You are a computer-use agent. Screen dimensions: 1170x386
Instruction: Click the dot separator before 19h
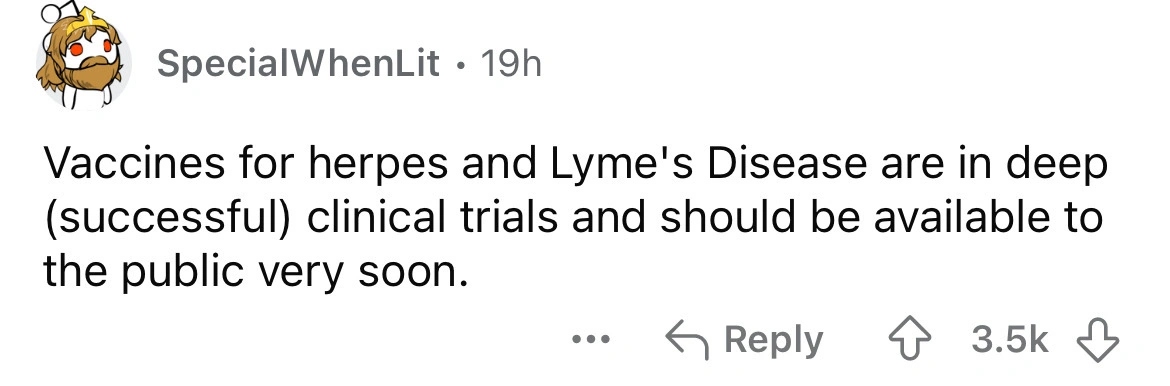(x=462, y=67)
